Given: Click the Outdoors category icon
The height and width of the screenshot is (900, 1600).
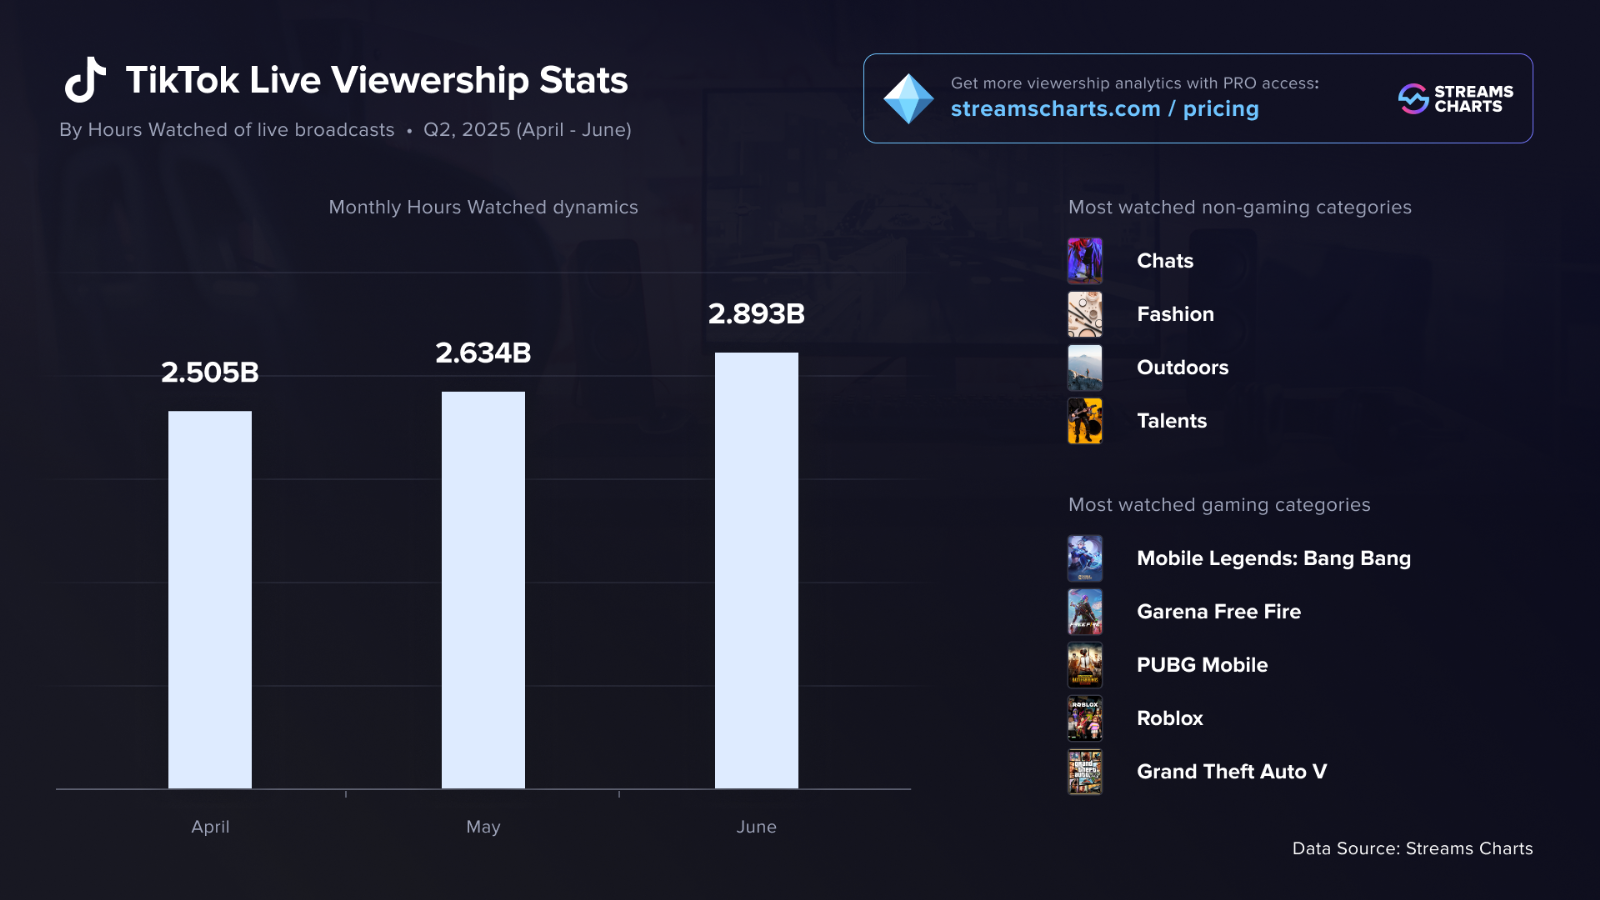Looking at the screenshot, I should coord(1085,368).
